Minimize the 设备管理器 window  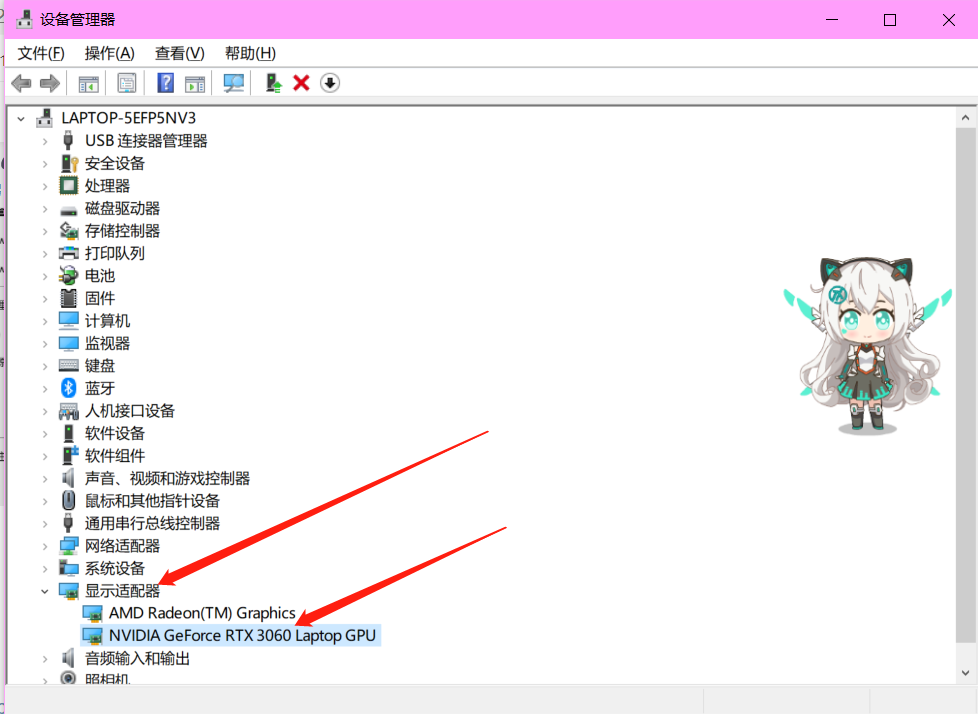pyautogui.click(x=832, y=20)
